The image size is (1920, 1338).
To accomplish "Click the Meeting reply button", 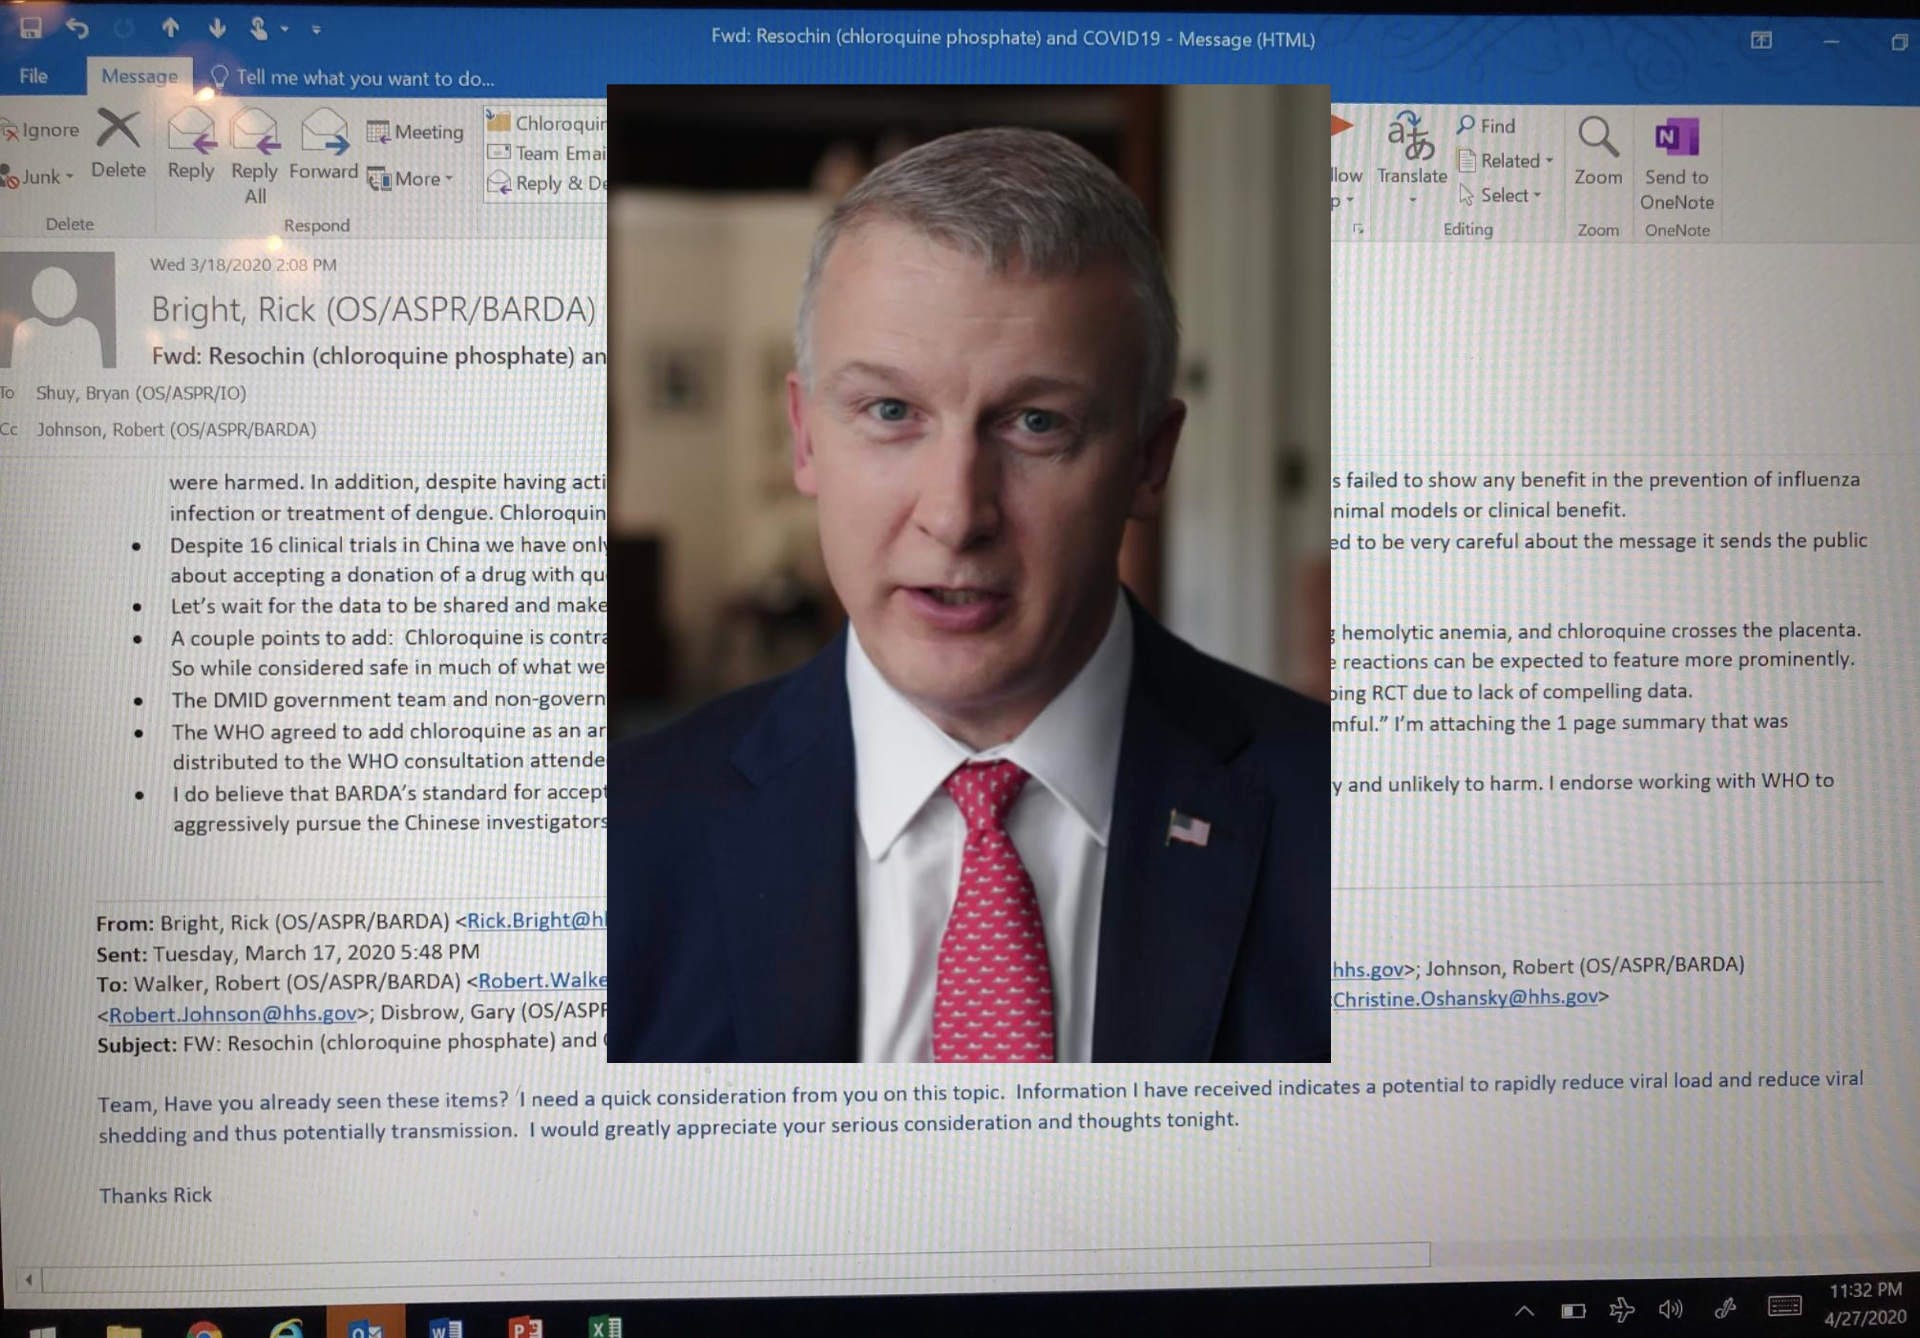I will (x=415, y=132).
